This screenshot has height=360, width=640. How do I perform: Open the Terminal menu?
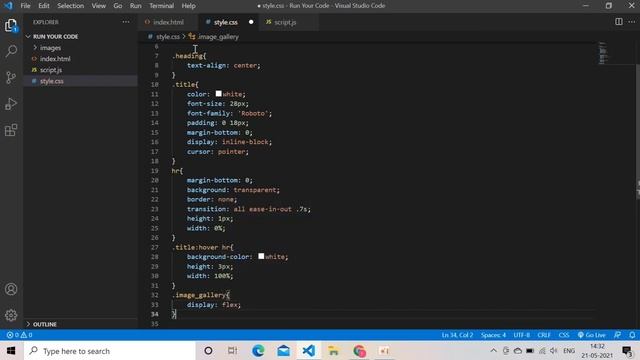162,6
